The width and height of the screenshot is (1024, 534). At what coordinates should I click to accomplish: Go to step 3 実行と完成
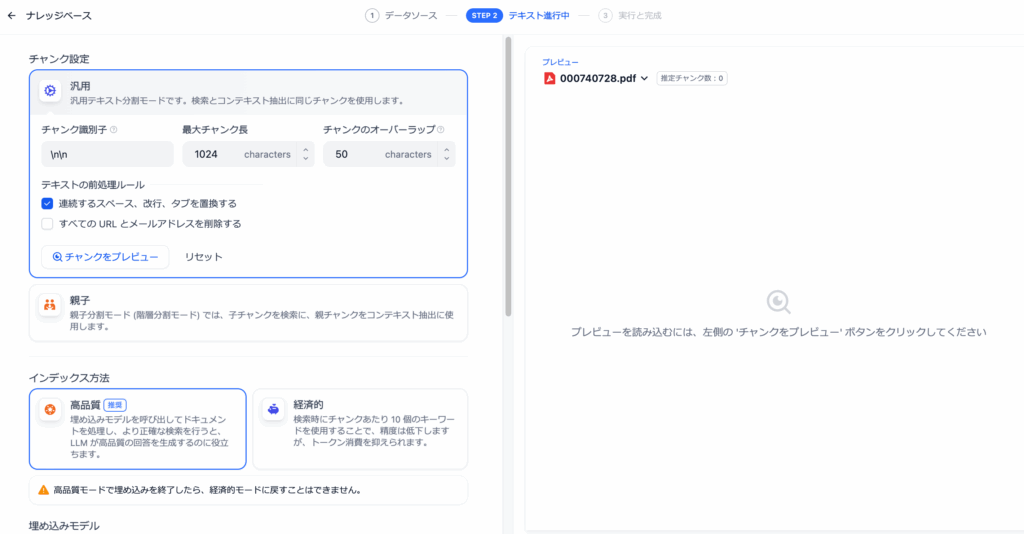coord(630,15)
